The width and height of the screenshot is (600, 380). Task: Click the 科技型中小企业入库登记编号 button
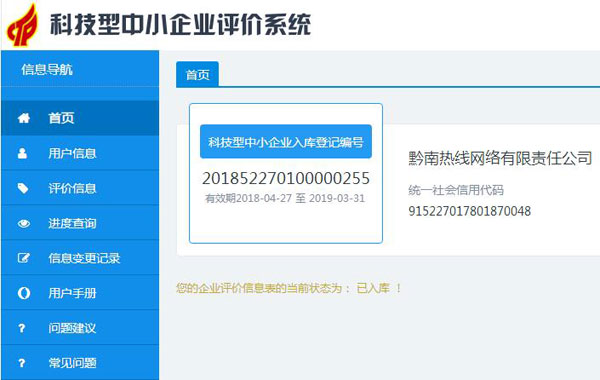286,142
